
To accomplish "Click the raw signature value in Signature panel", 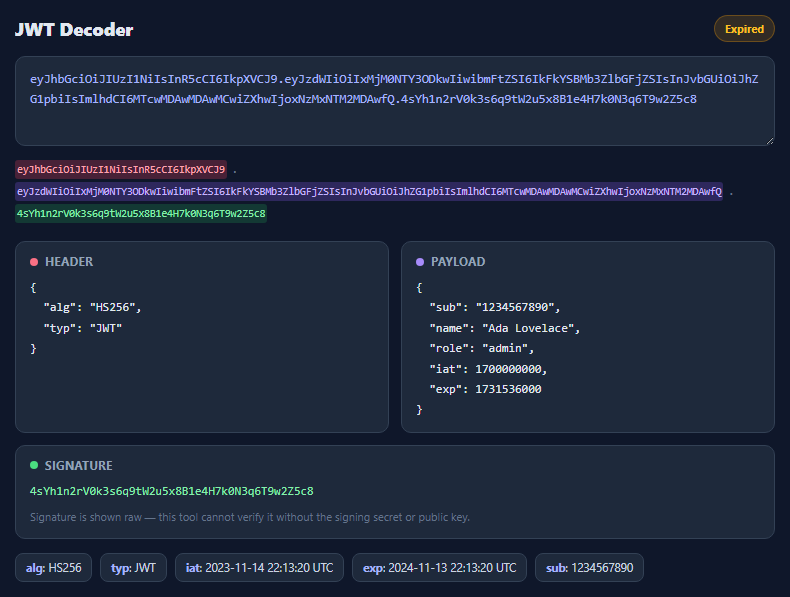I will [172, 491].
